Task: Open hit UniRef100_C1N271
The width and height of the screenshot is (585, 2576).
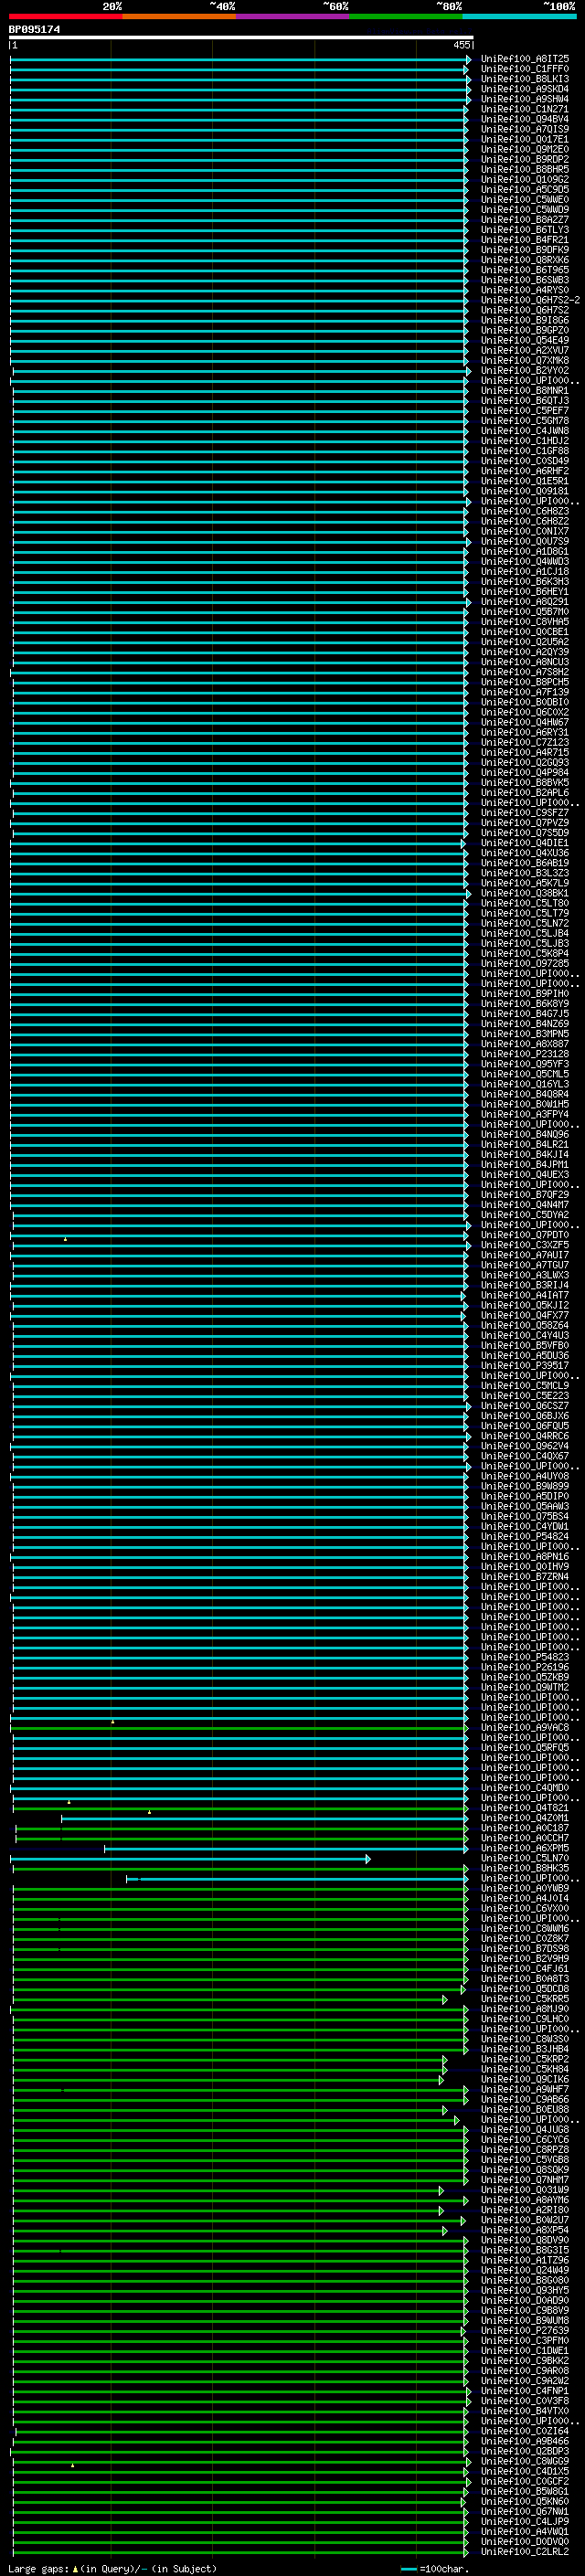Action: [525, 109]
